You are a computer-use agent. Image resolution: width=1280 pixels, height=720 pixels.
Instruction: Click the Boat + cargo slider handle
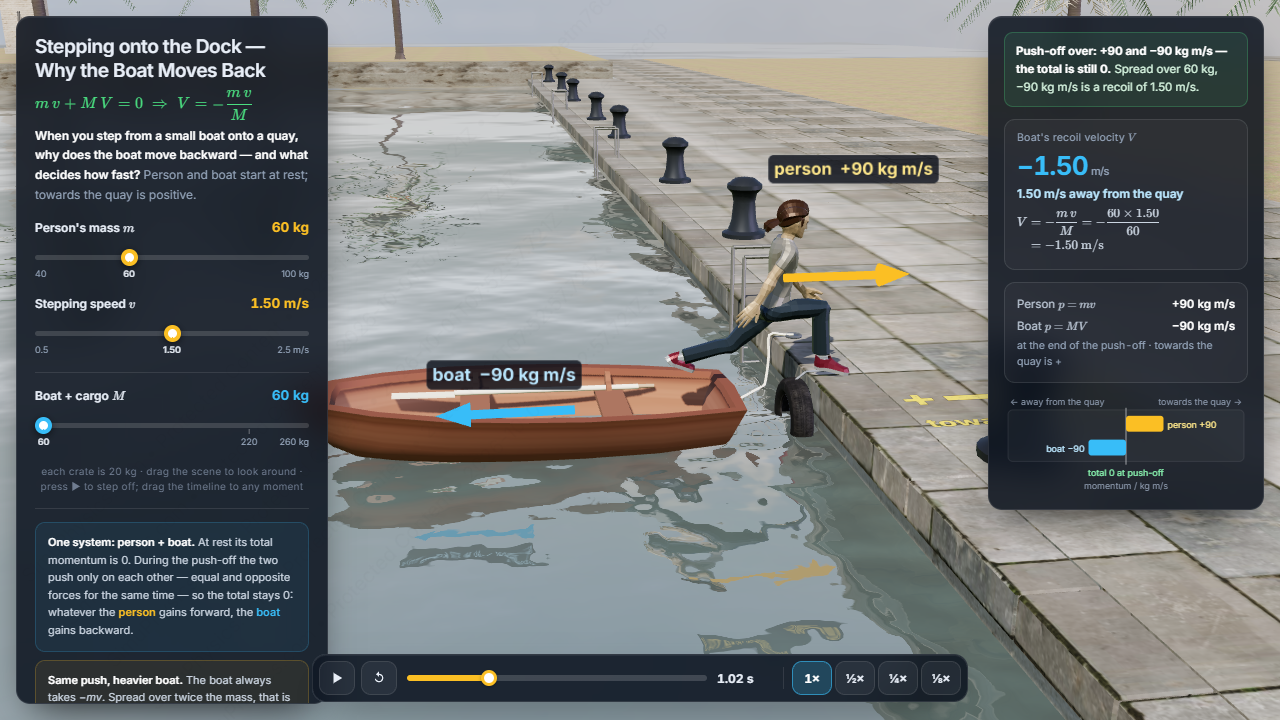coord(43,425)
